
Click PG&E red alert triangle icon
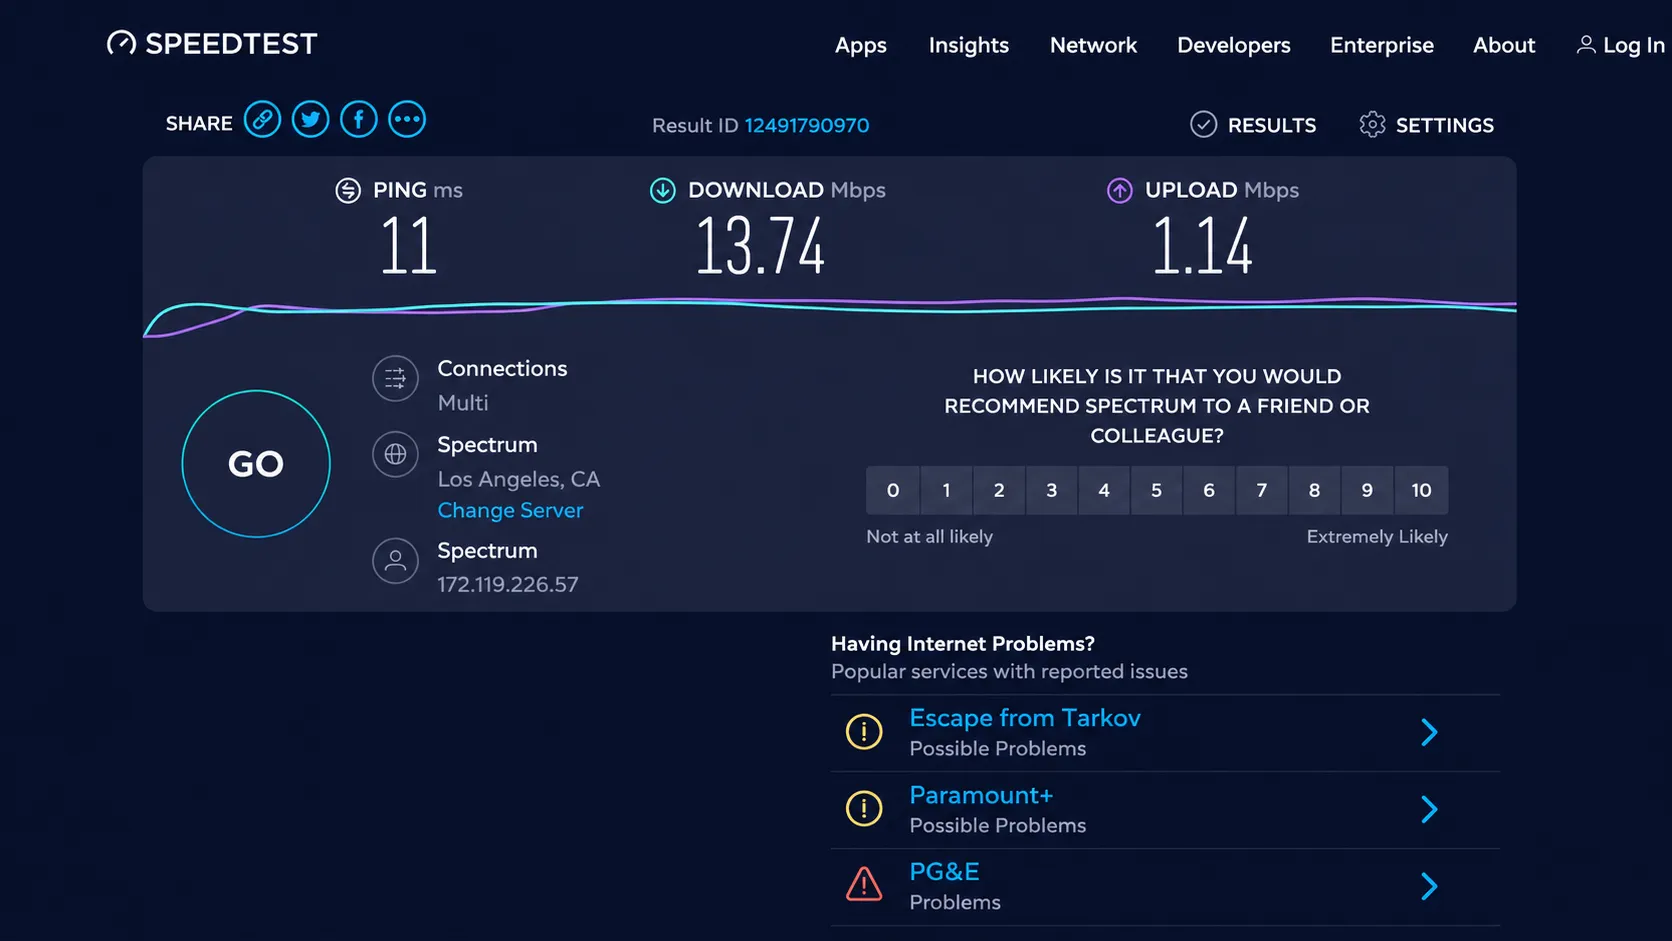(864, 884)
